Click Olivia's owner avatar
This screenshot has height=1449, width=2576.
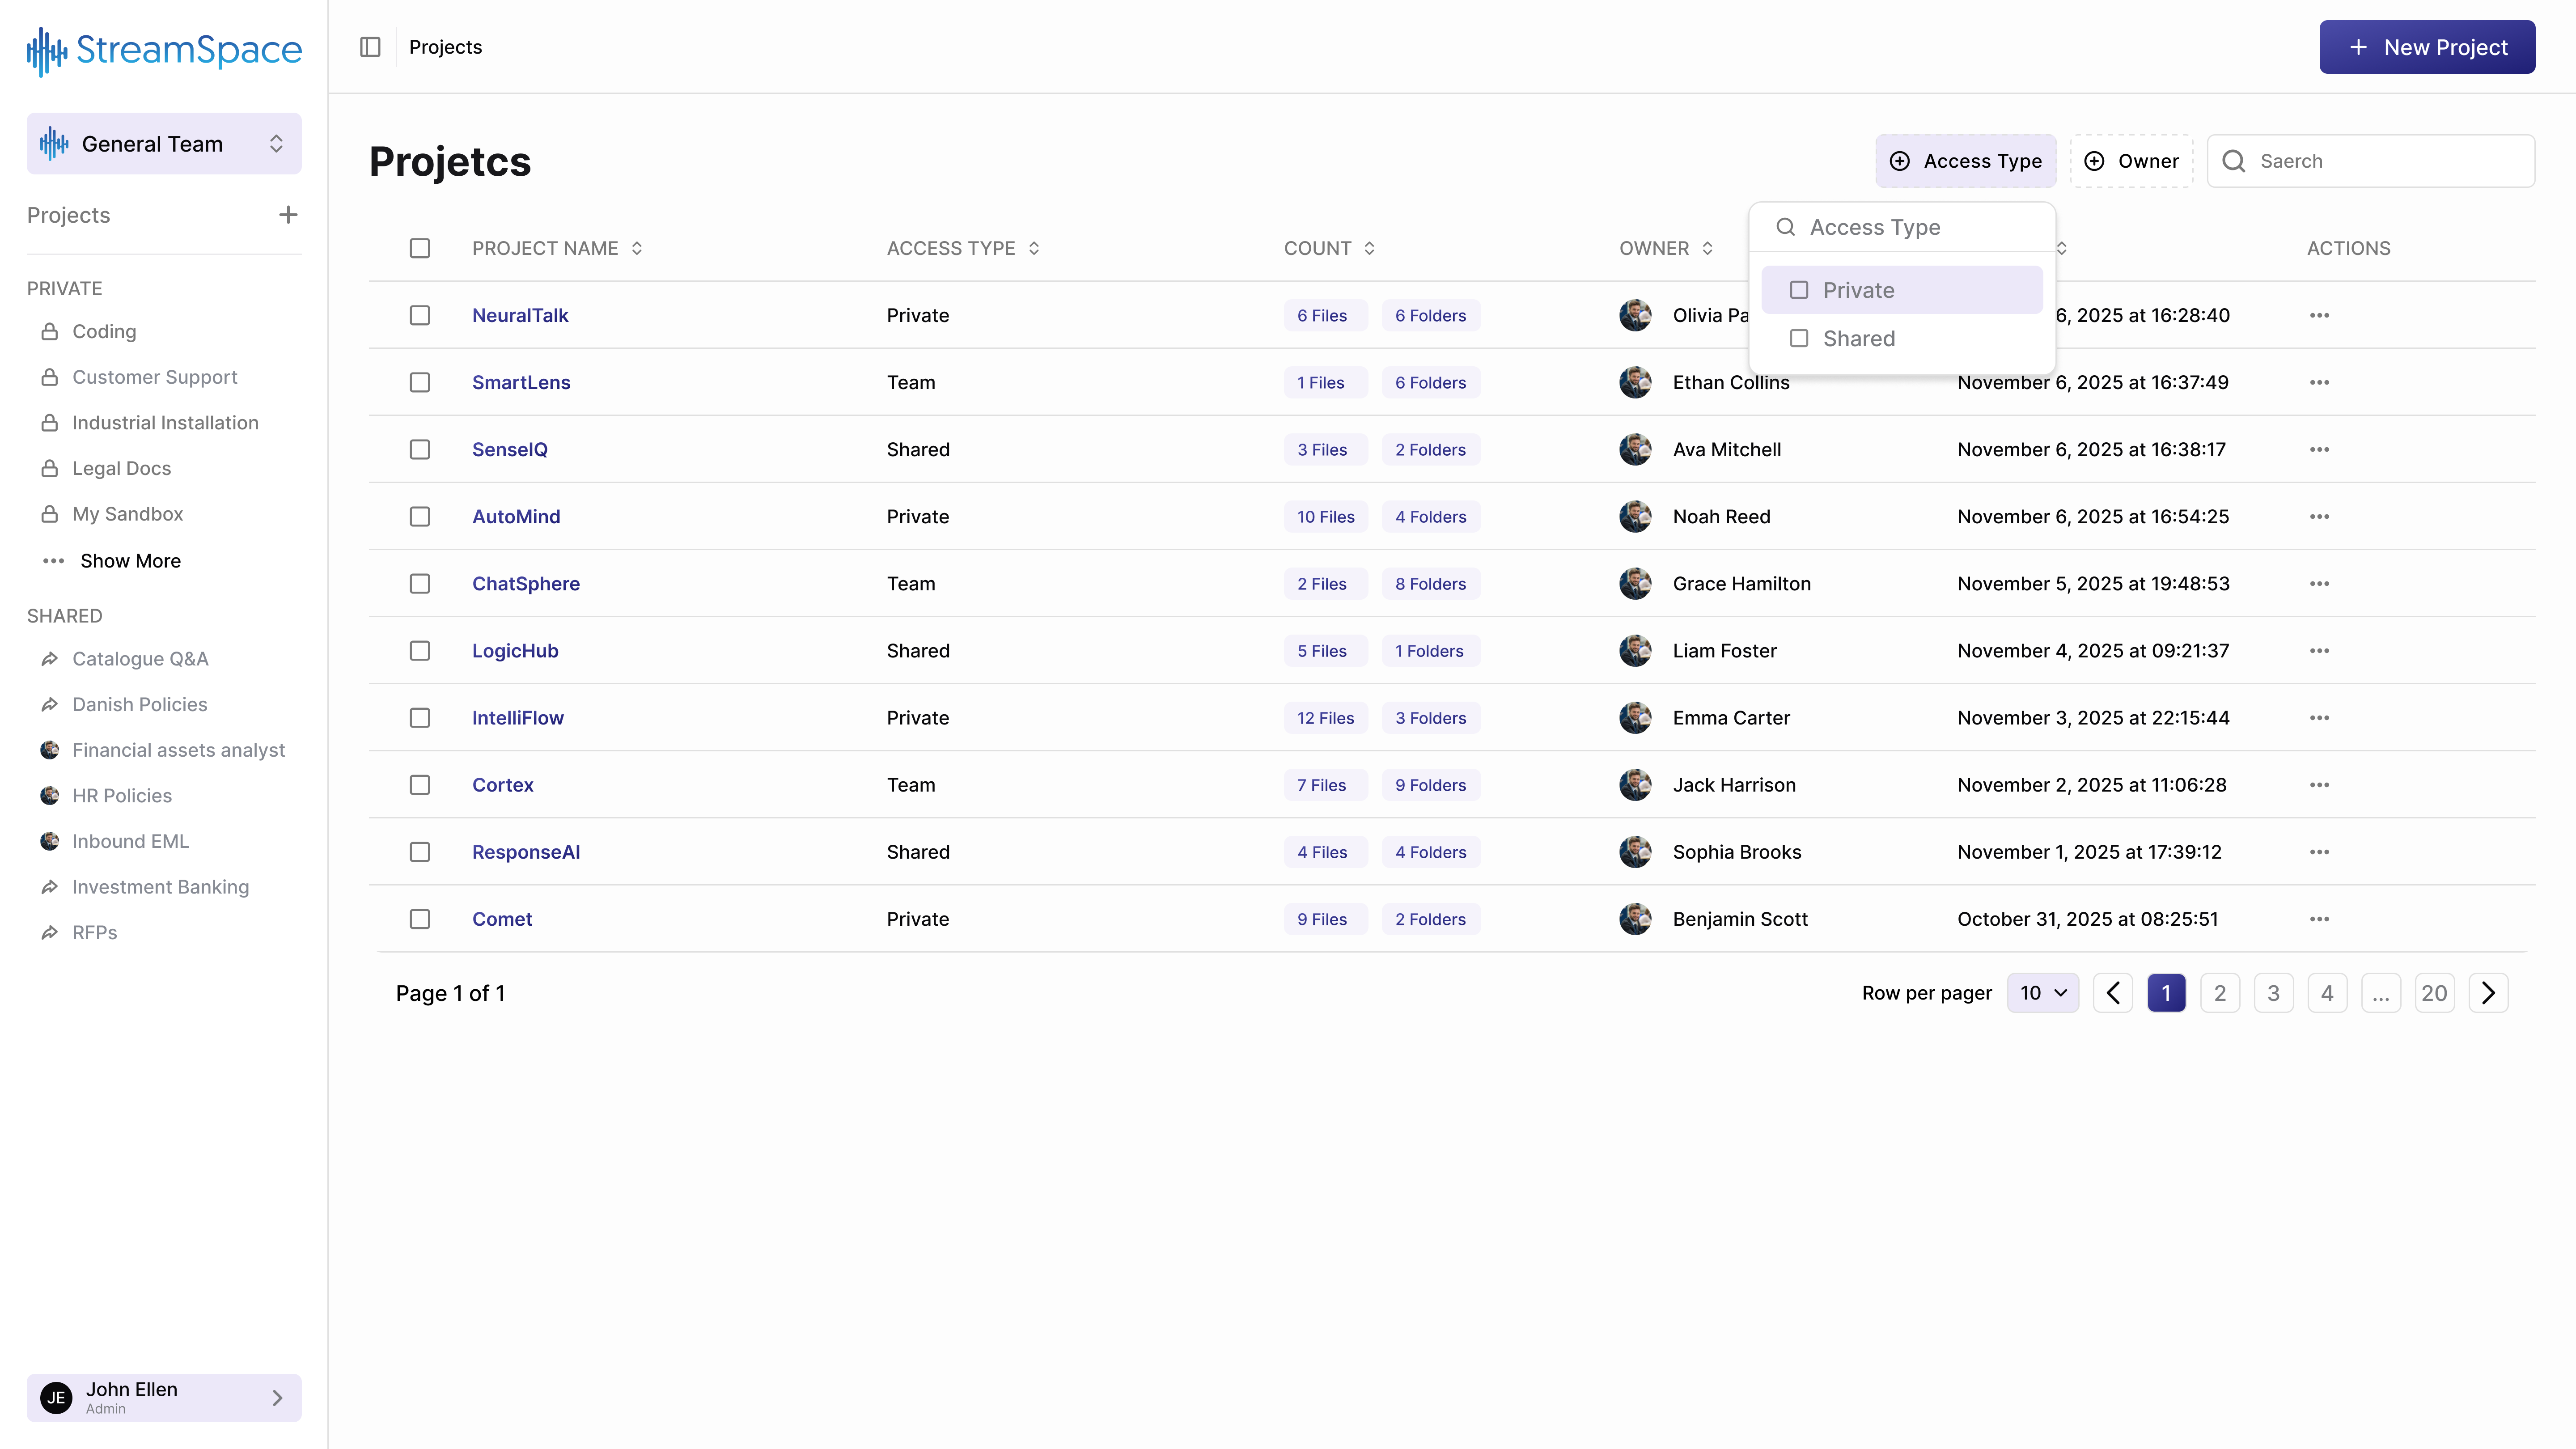click(x=1635, y=315)
